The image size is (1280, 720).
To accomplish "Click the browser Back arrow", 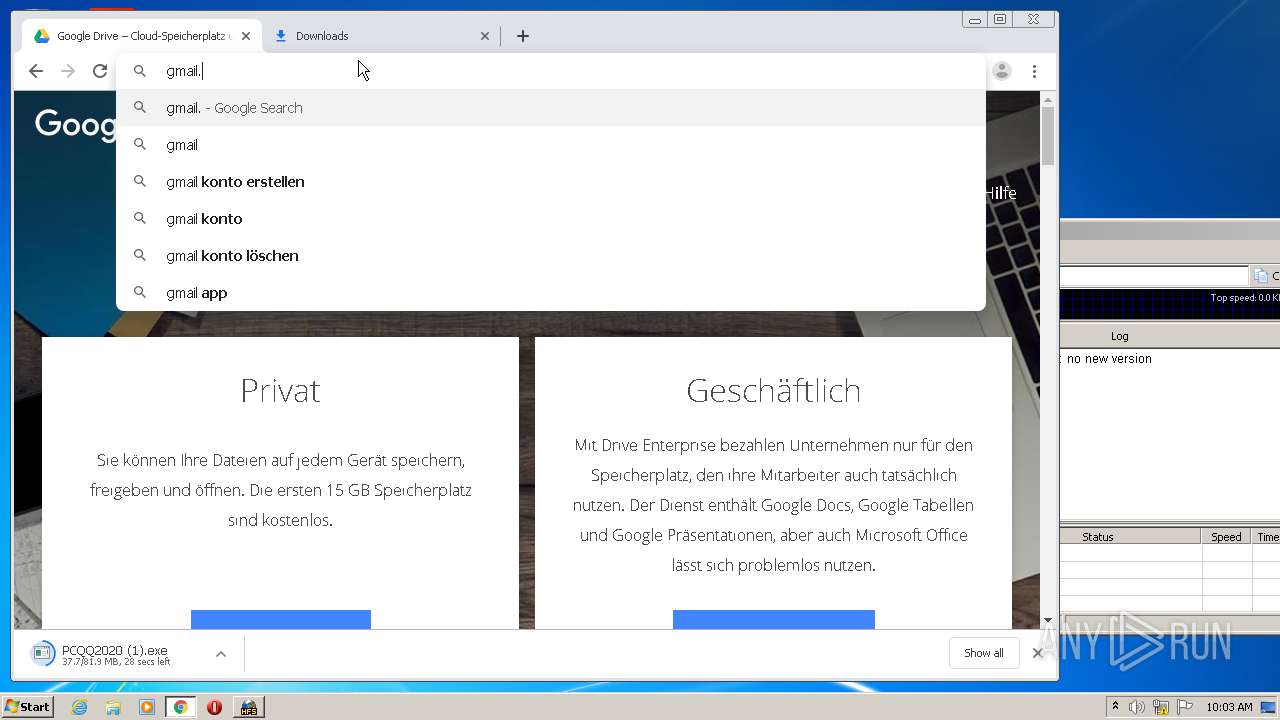I will (x=36, y=71).
